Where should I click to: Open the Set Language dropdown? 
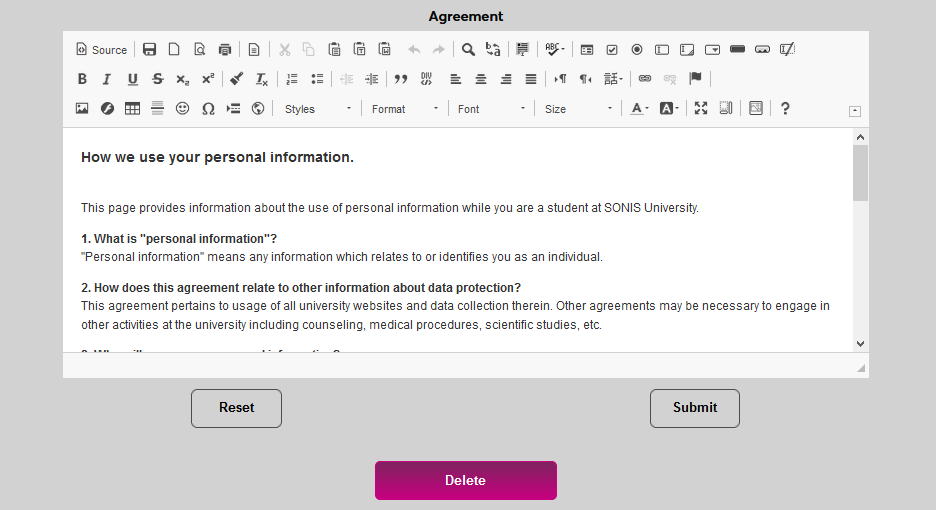click(613, 79)
